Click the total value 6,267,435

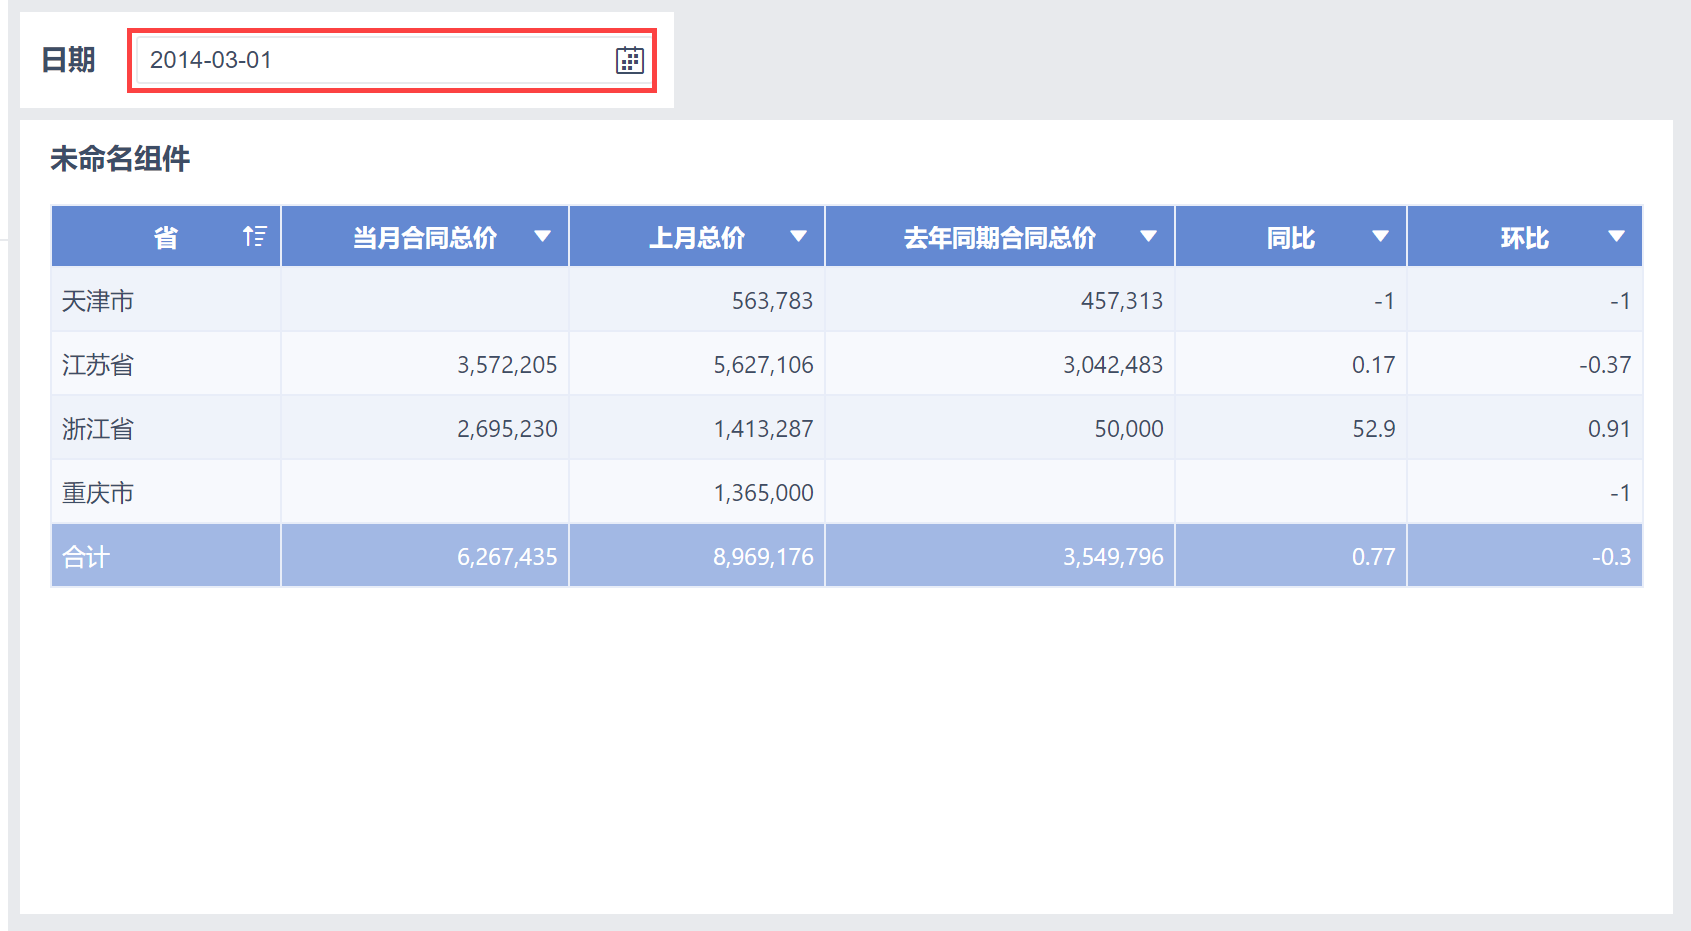(x=507, y=557)
